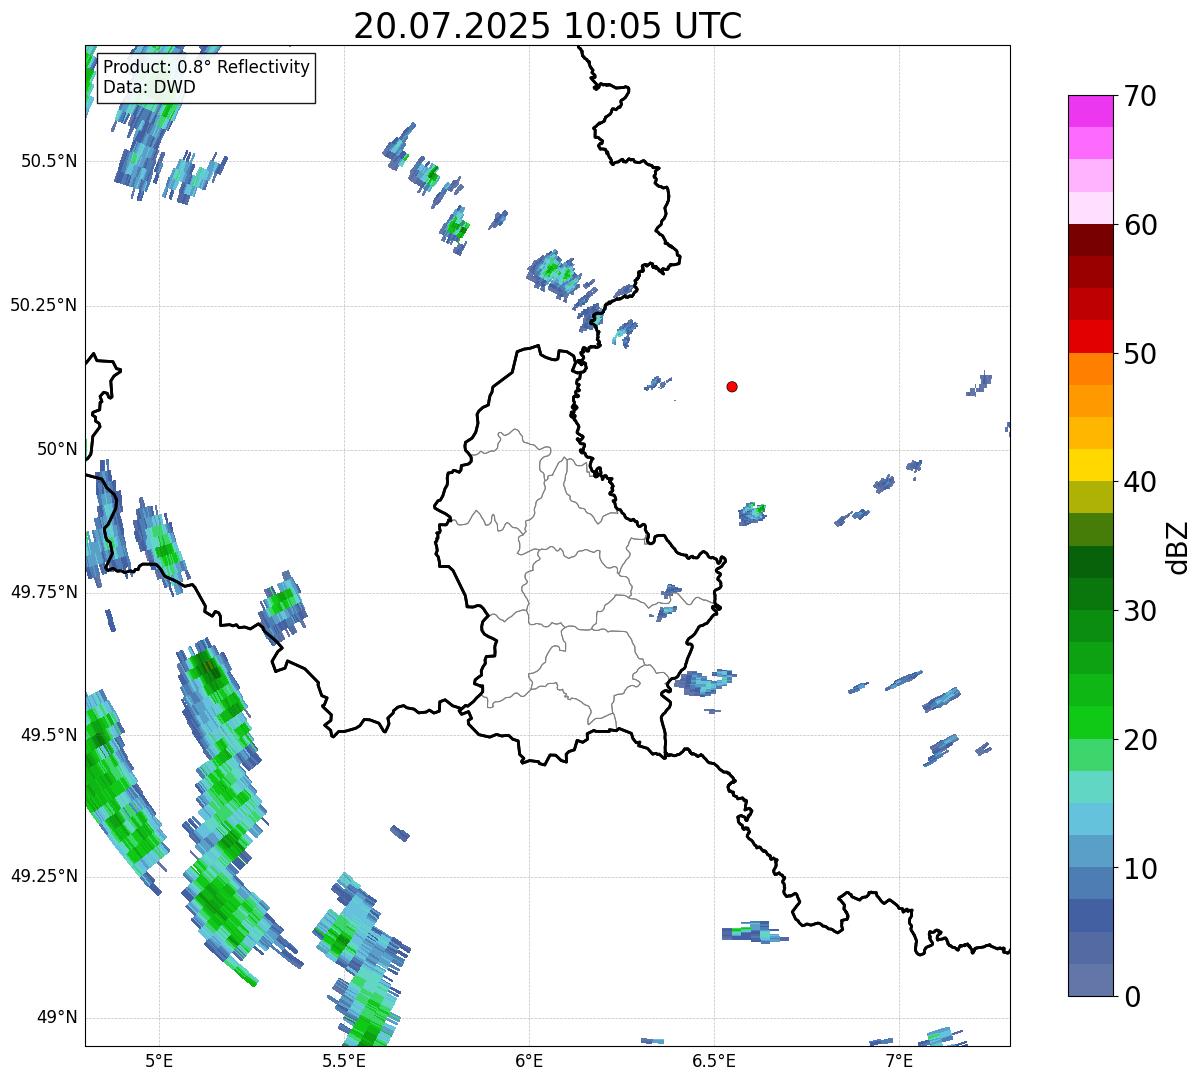Click the magenta top colorbar segment

click(x=1090, y=111)
